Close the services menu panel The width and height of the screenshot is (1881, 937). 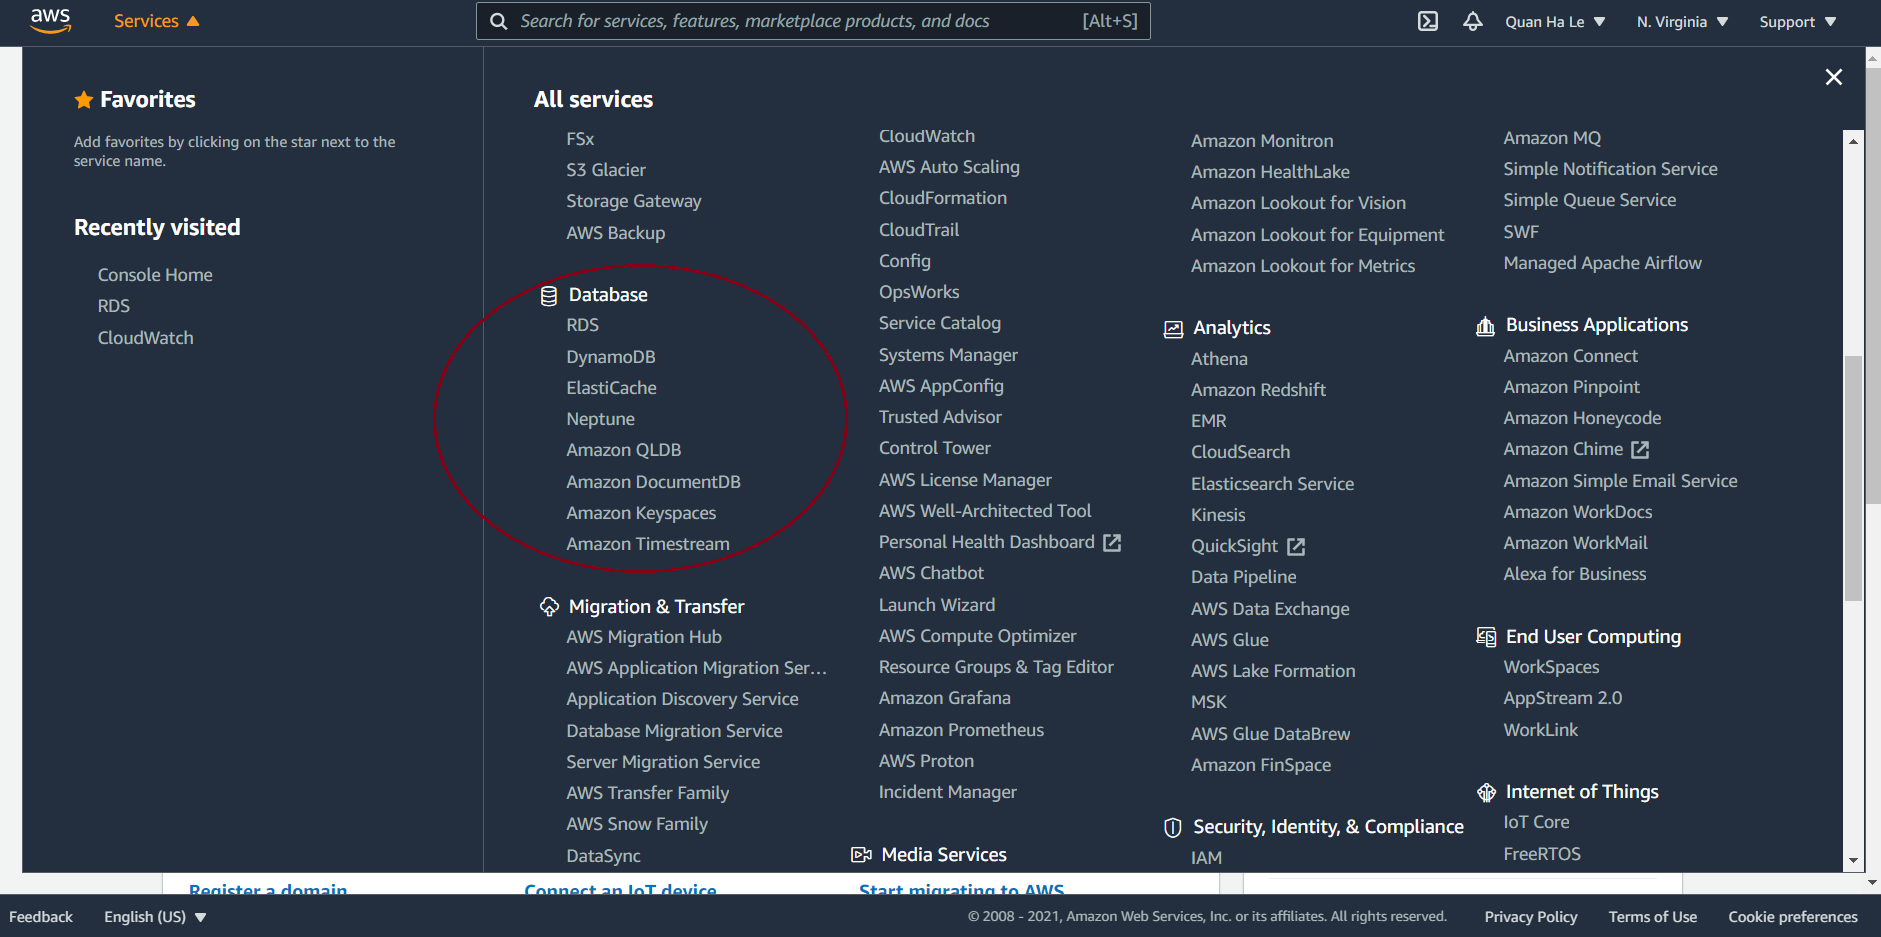tap(1834, 77)
